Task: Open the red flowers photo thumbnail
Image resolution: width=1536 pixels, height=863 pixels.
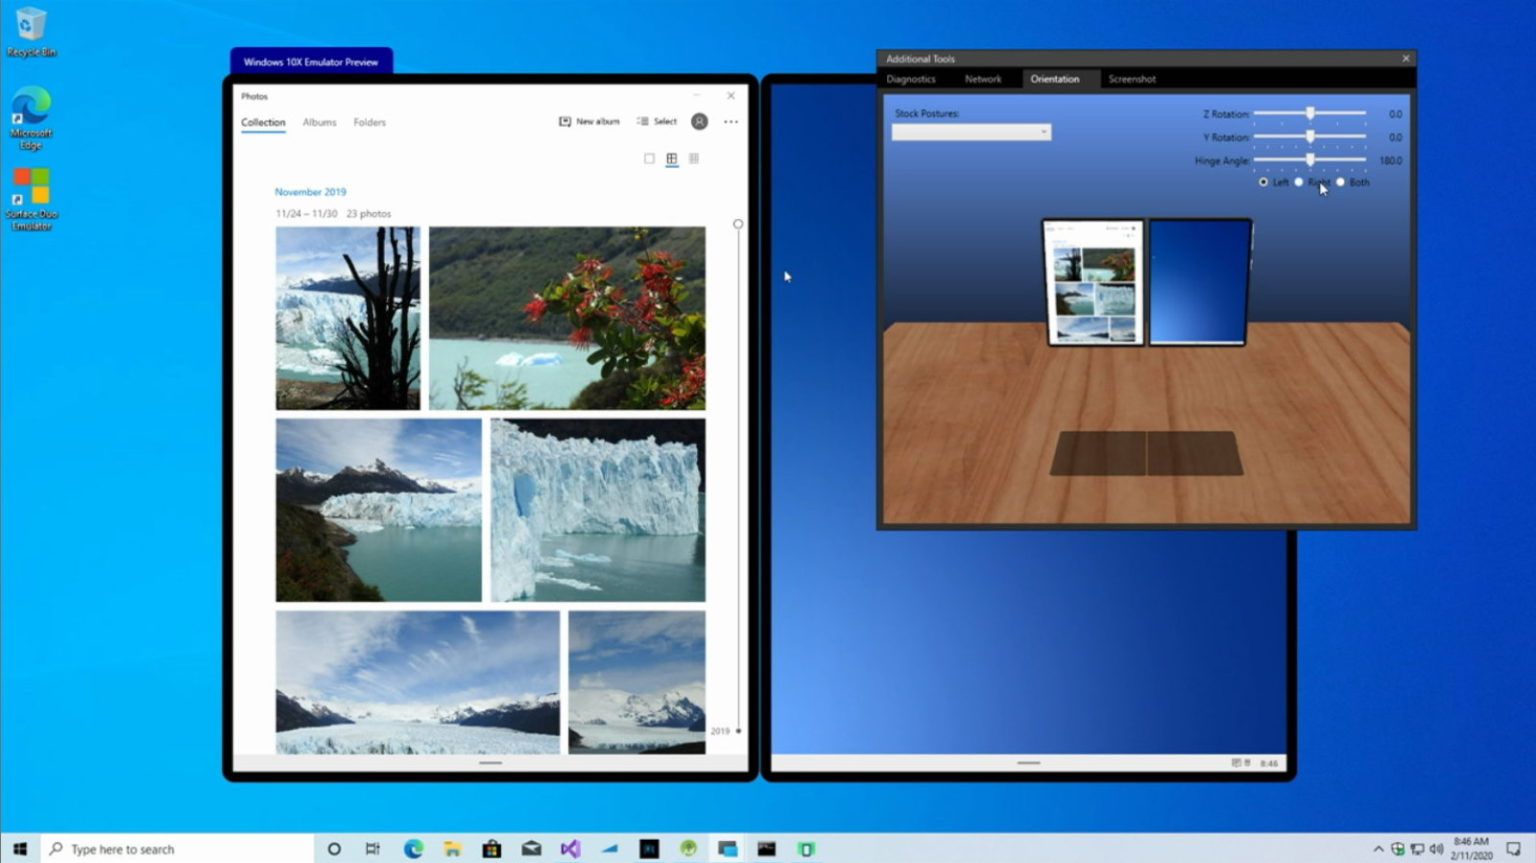Action: pyautogui.click(x=567, y=318)
